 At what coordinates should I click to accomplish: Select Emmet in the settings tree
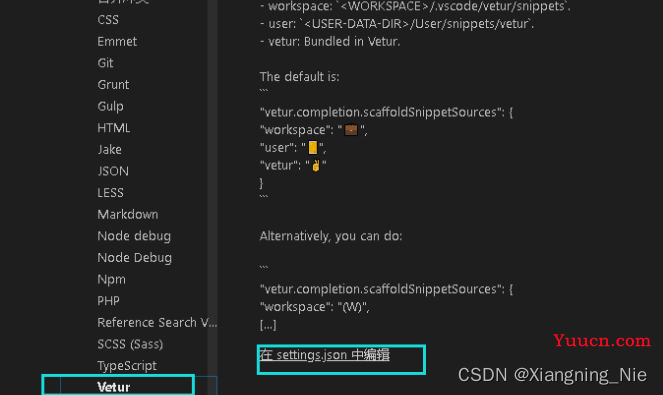point(117,41)
